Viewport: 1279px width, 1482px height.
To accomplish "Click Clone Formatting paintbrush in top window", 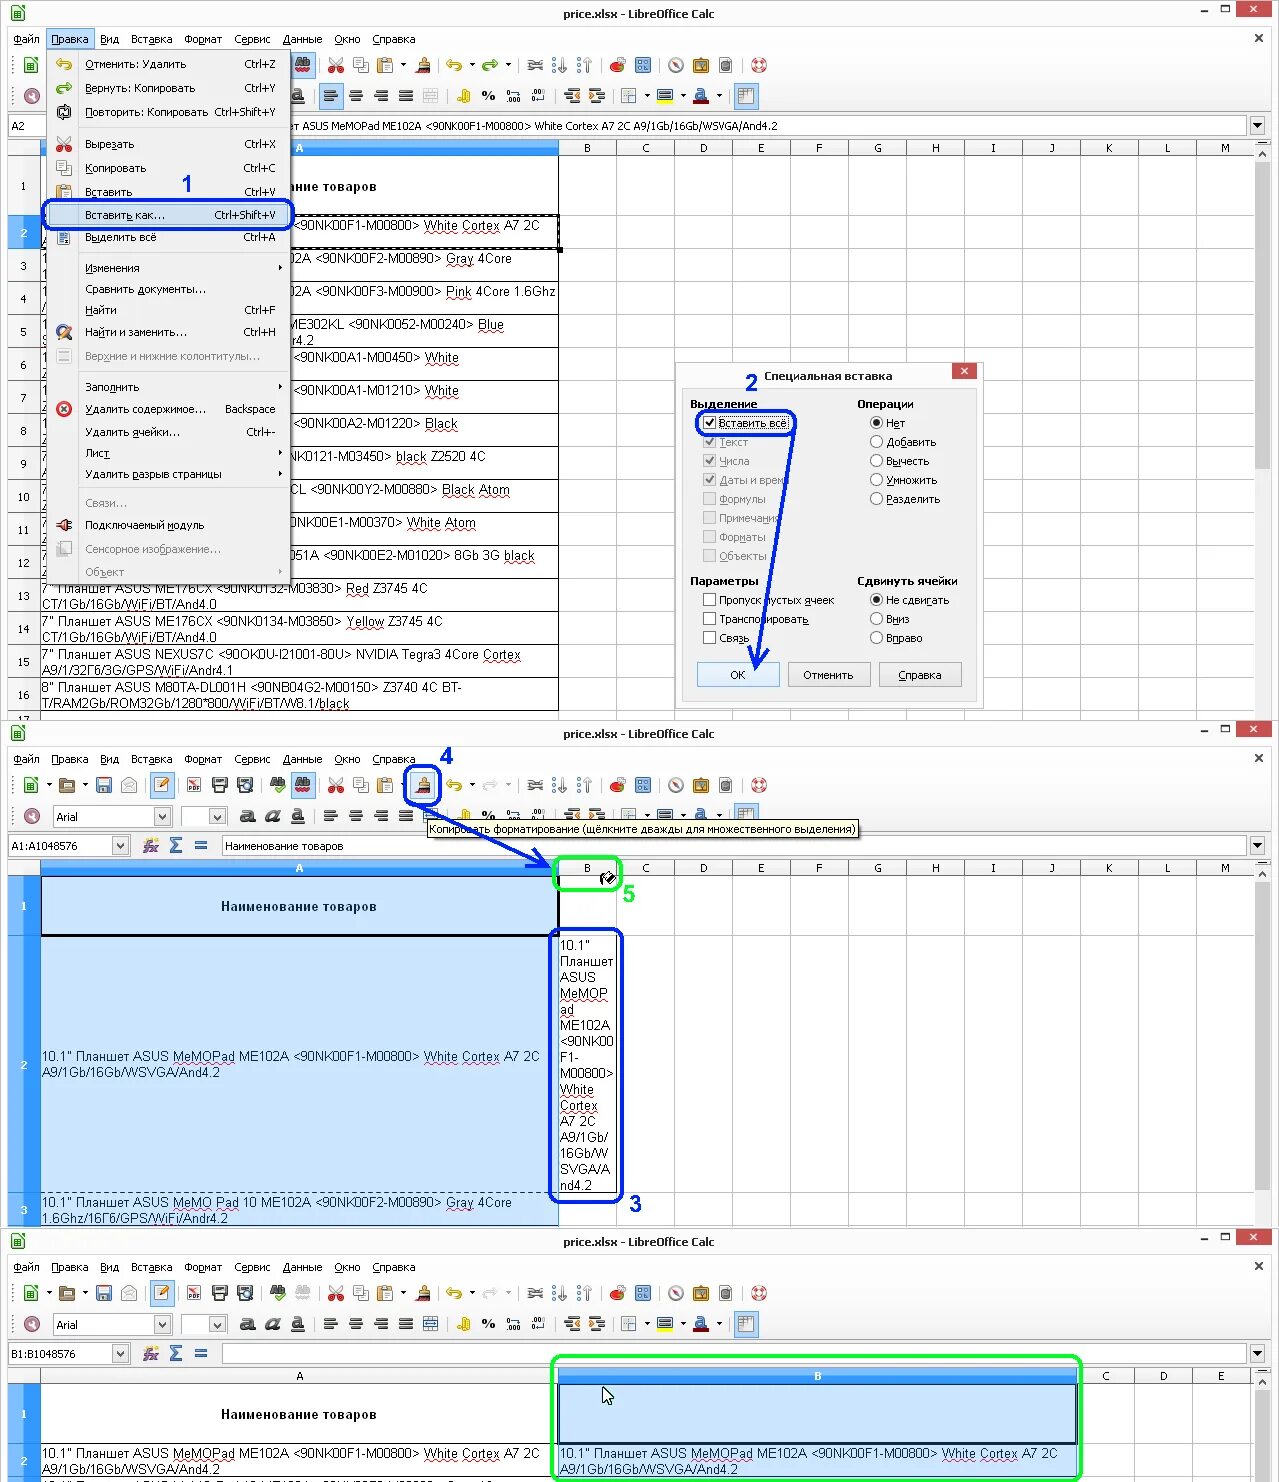I will click(424, 66).
